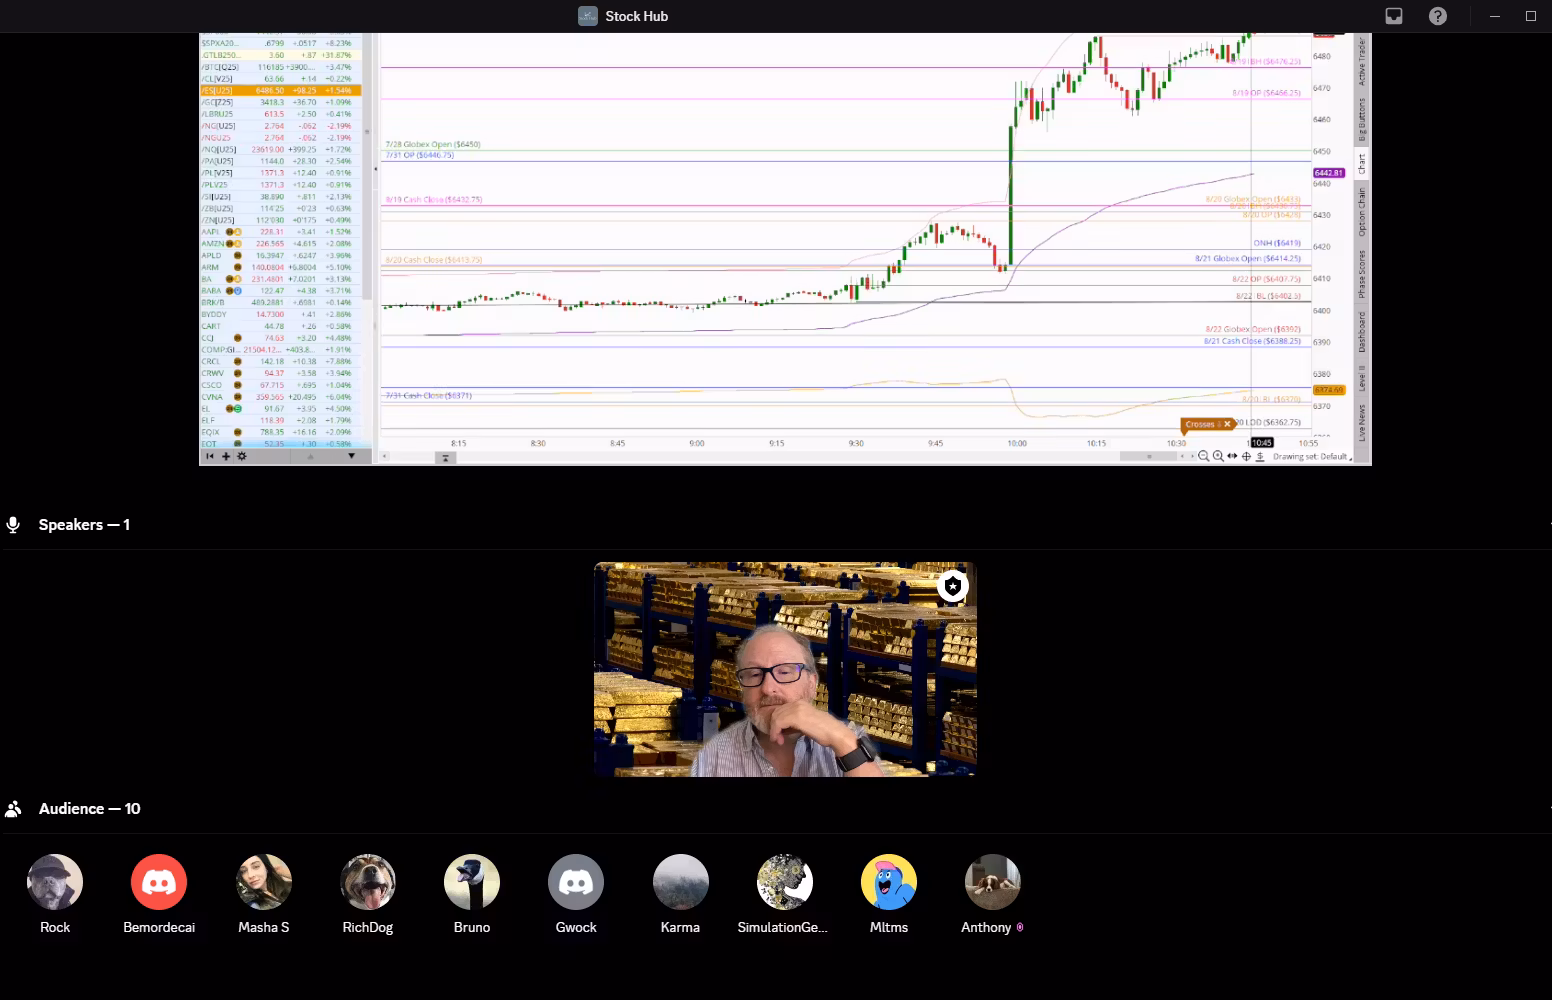1552x1000 pixels.
Task: Open watchlist settings gear icon
Action: point(241,456)
